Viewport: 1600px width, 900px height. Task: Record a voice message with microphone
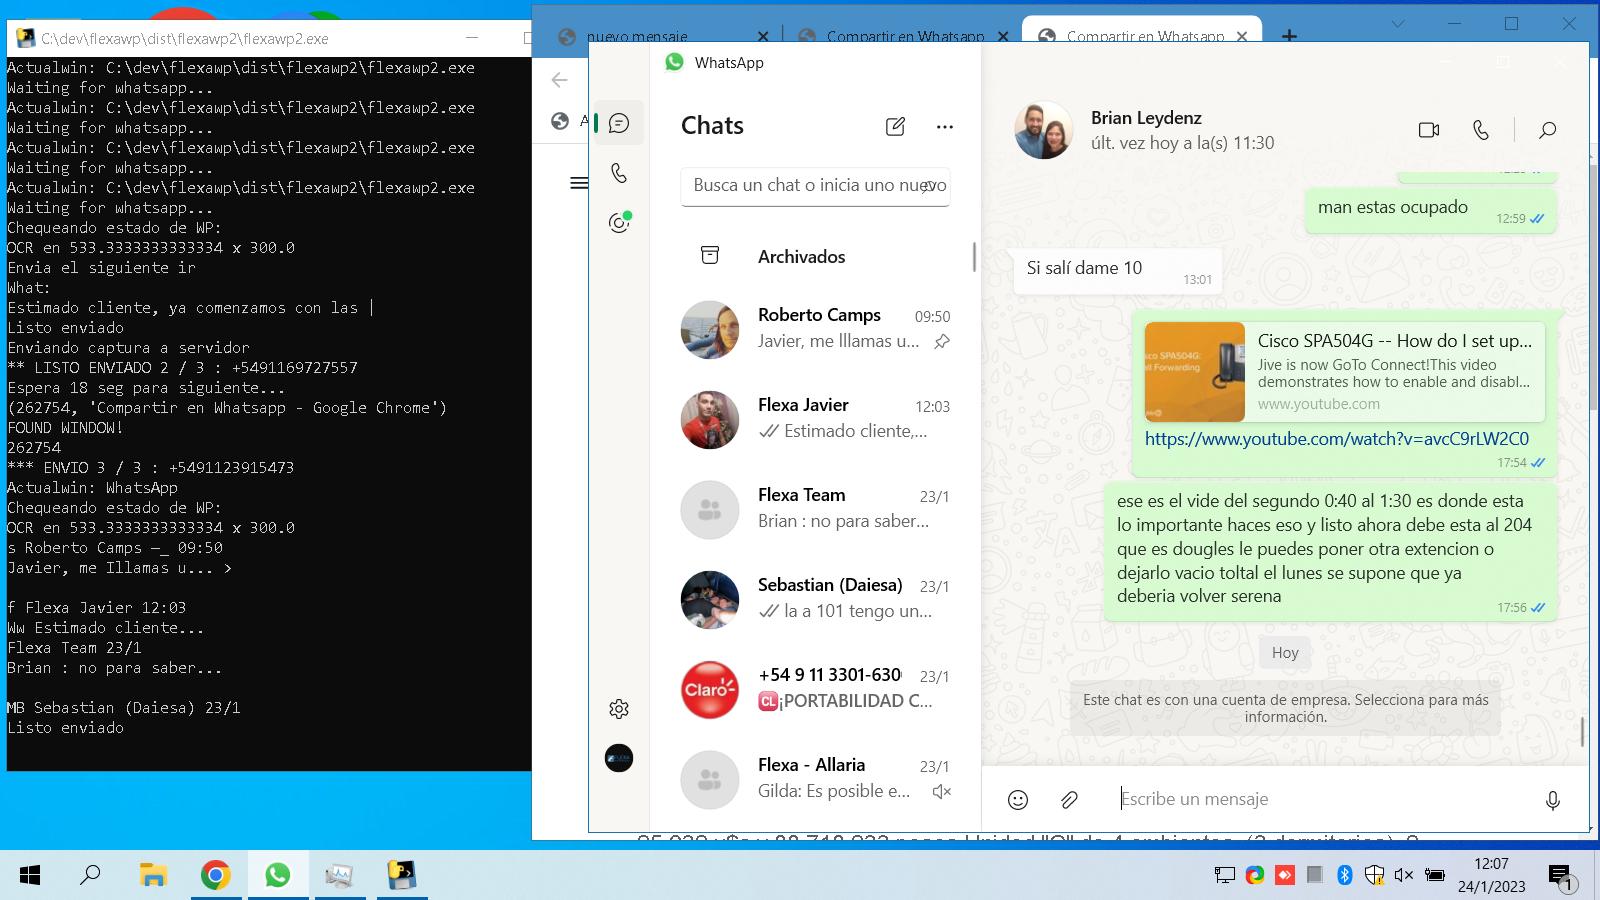pyautogui.click(x=1552, y=799)
